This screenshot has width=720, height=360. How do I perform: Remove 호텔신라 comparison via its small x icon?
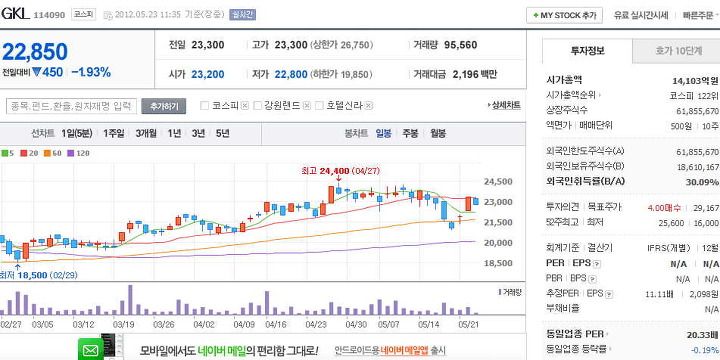[x=369, y=106]
